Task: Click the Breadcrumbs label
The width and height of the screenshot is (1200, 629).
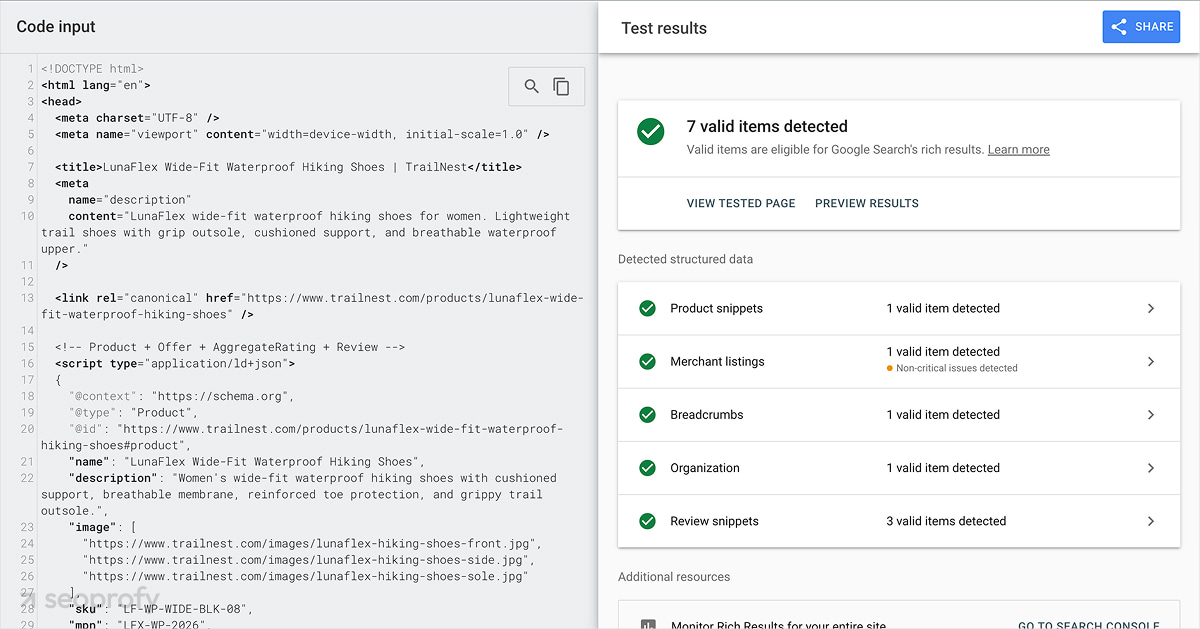Action: coord(707,414)
